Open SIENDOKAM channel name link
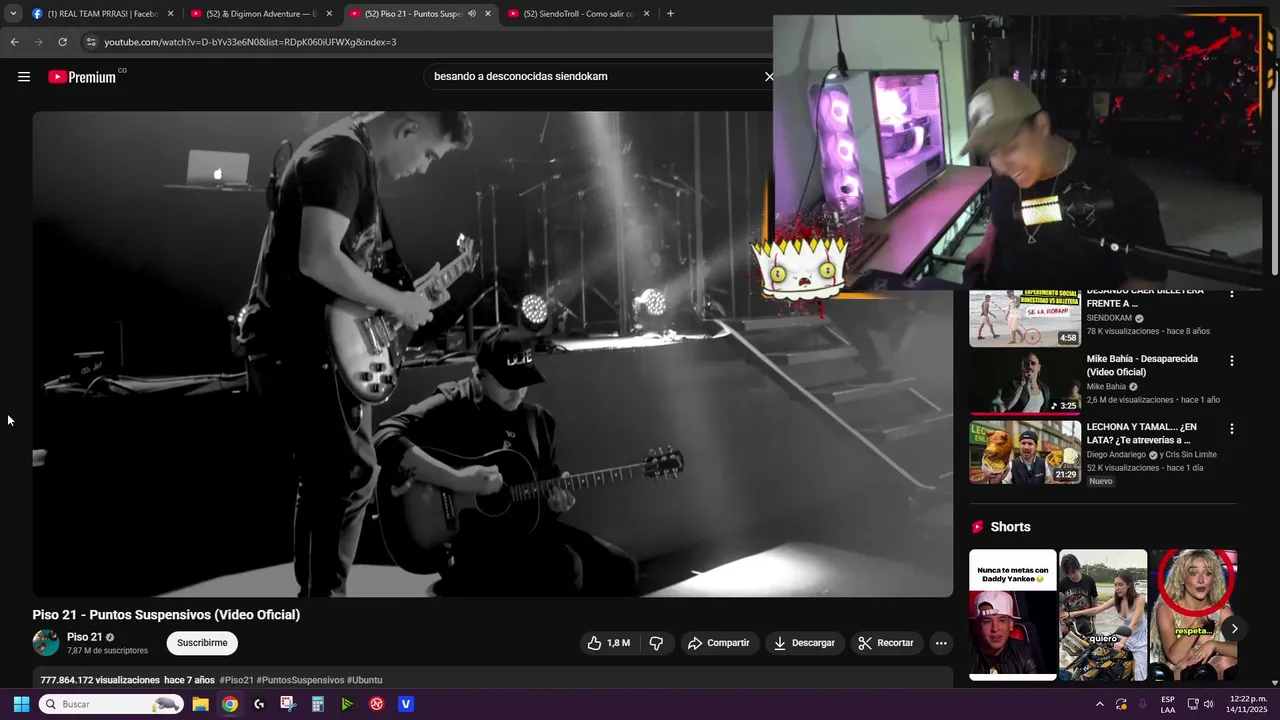 [x=1109, y=318]
